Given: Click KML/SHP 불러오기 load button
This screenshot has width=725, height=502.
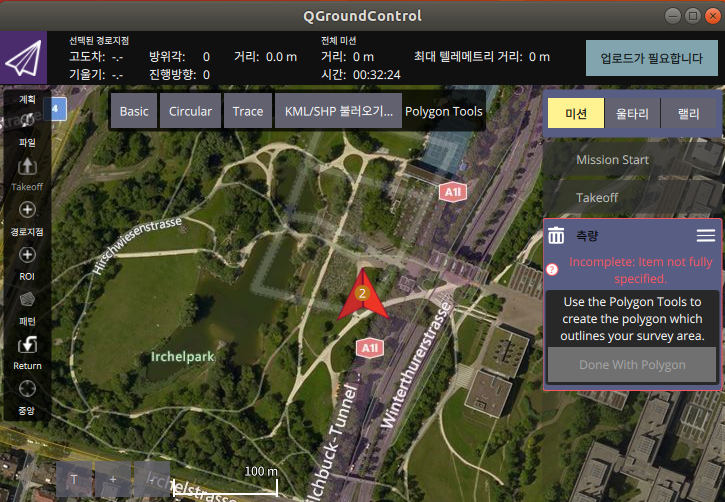Looking at the screenshot, I should click(338, 111).
